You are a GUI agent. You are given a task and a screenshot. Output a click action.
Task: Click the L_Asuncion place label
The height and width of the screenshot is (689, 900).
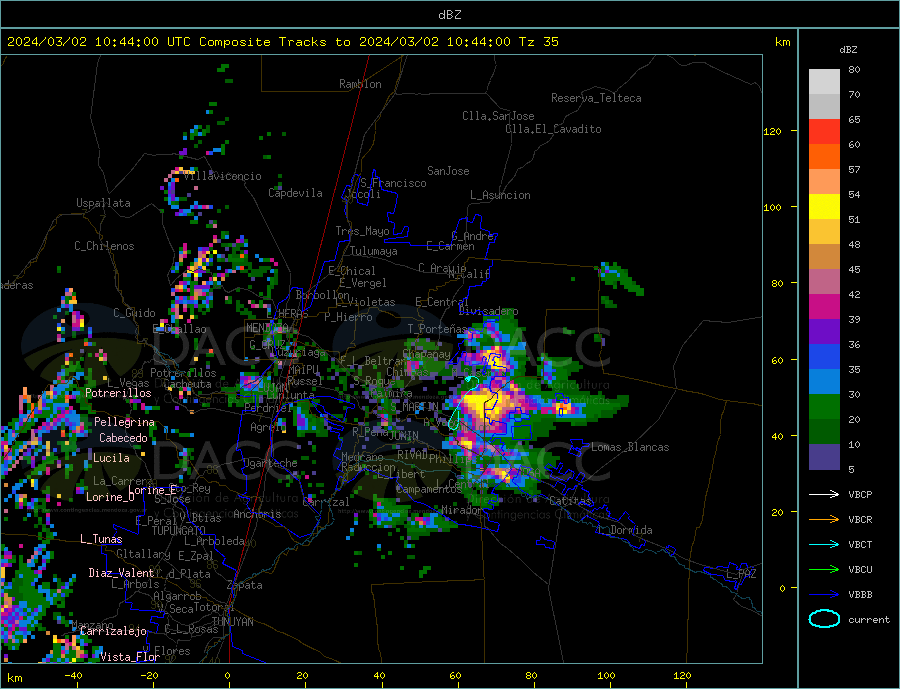(500, 195)
